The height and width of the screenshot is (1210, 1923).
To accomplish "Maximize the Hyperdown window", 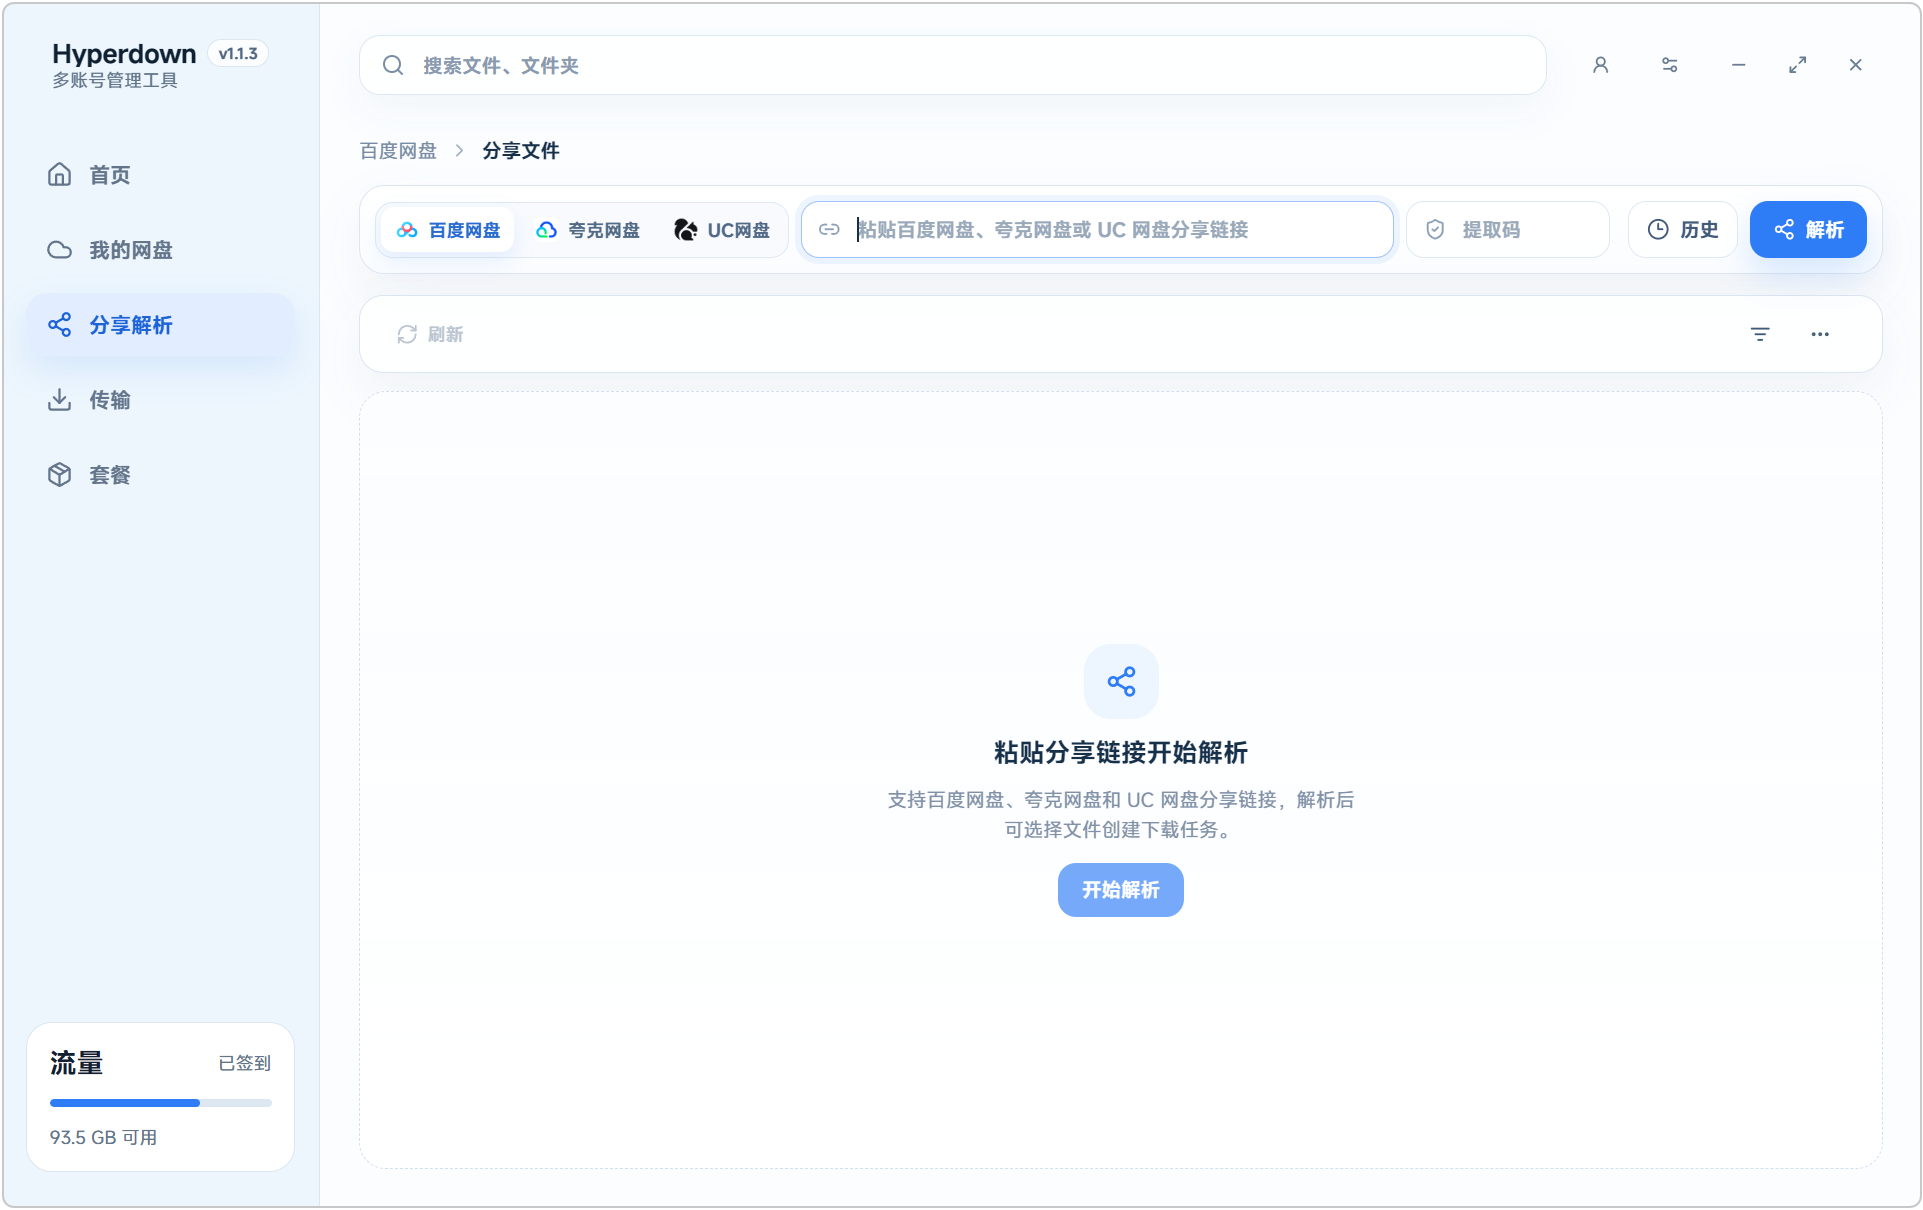I will [1797, 65].
